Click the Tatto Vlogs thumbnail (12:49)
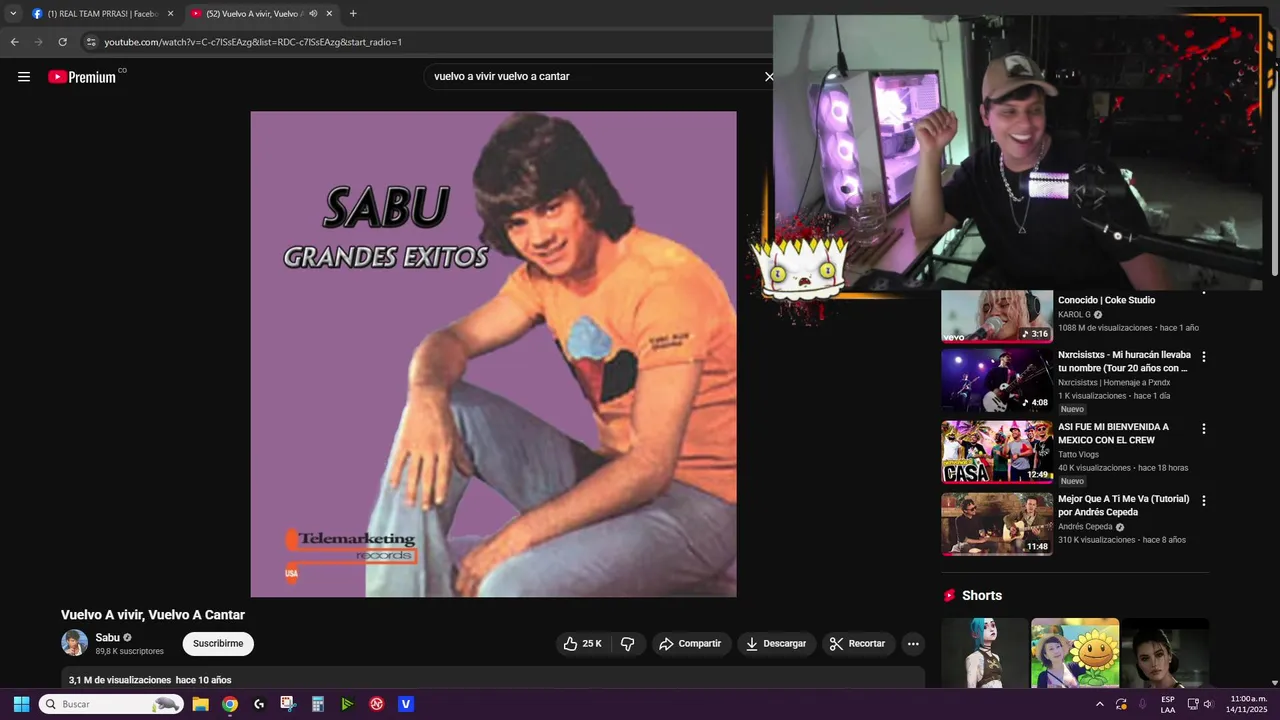 click(997, 452)
